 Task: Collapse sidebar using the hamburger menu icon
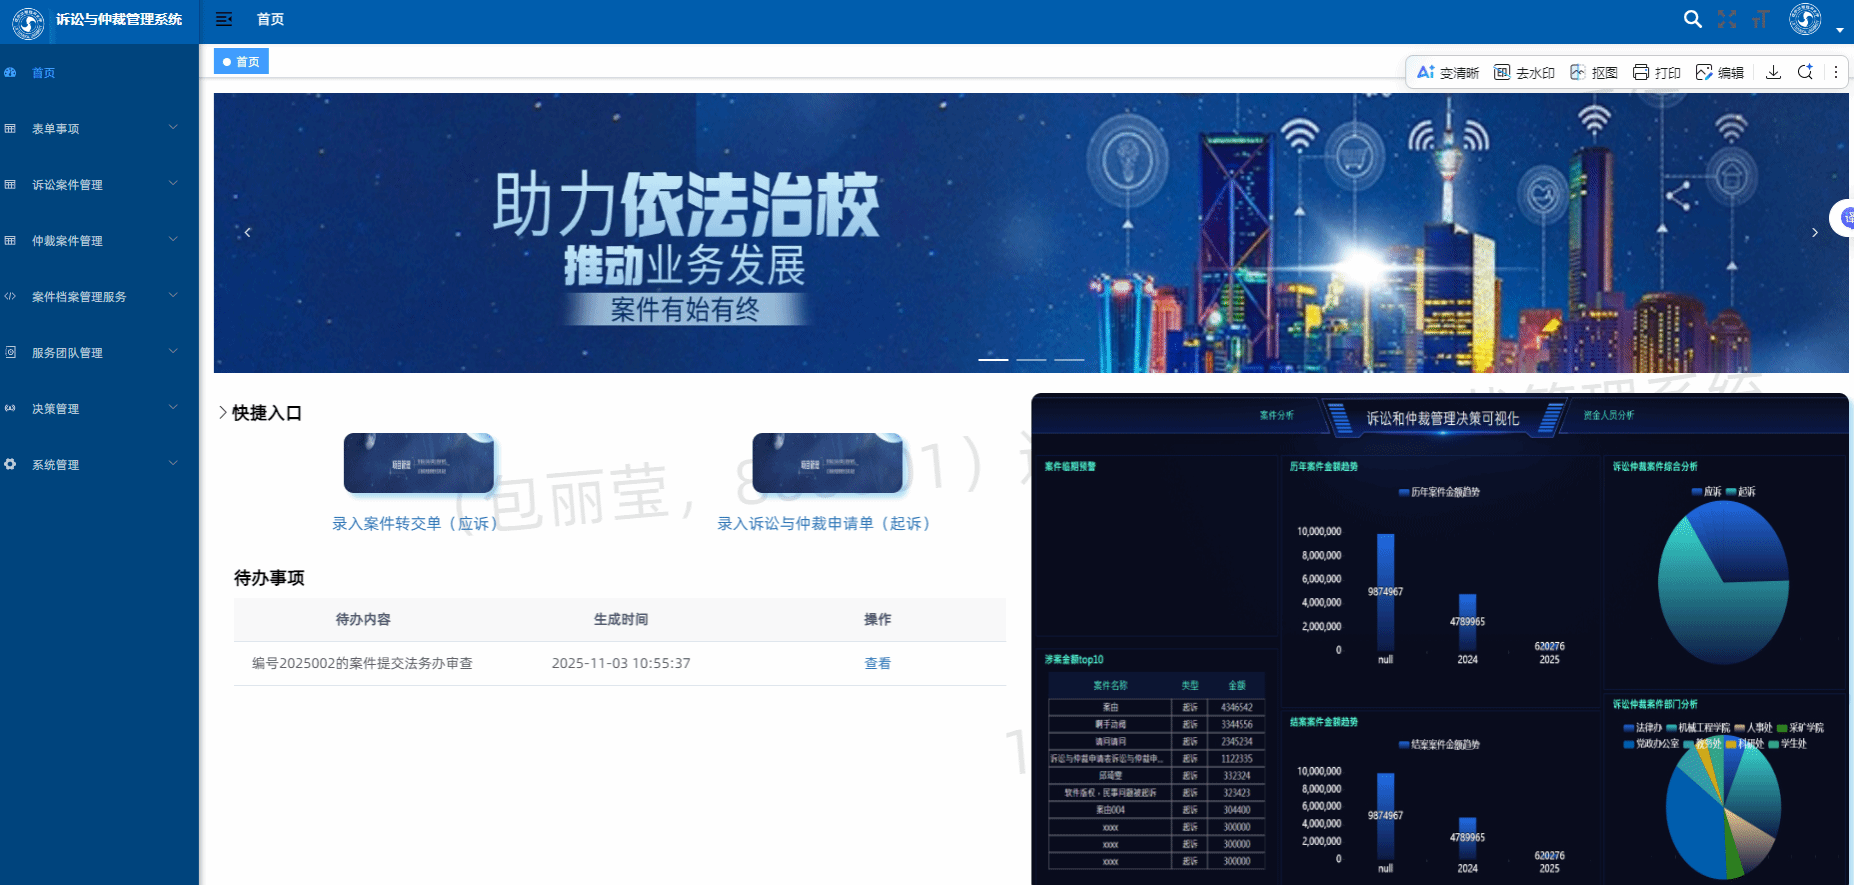click(224, 19)
